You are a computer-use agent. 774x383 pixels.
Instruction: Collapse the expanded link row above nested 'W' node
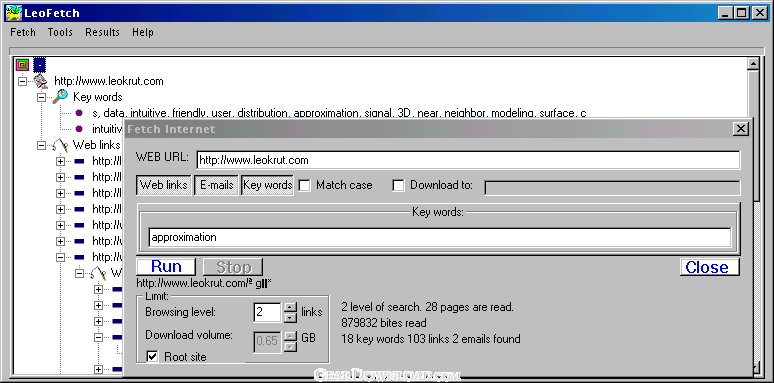pos(60,257)
